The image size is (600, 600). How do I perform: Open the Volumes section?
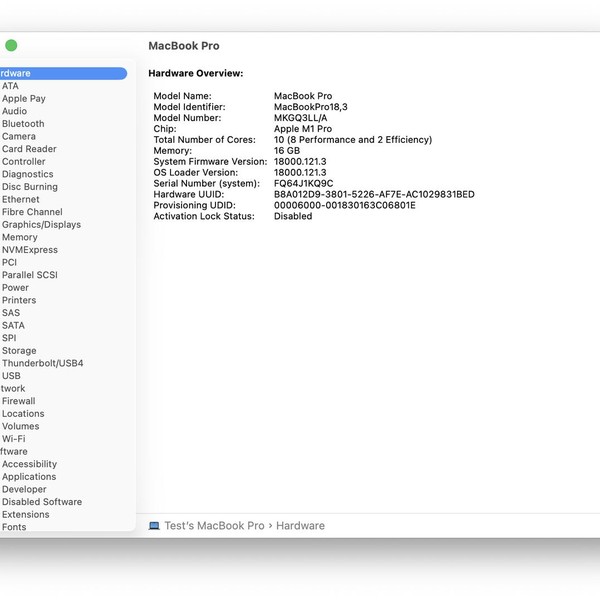(x=21, y=426)
